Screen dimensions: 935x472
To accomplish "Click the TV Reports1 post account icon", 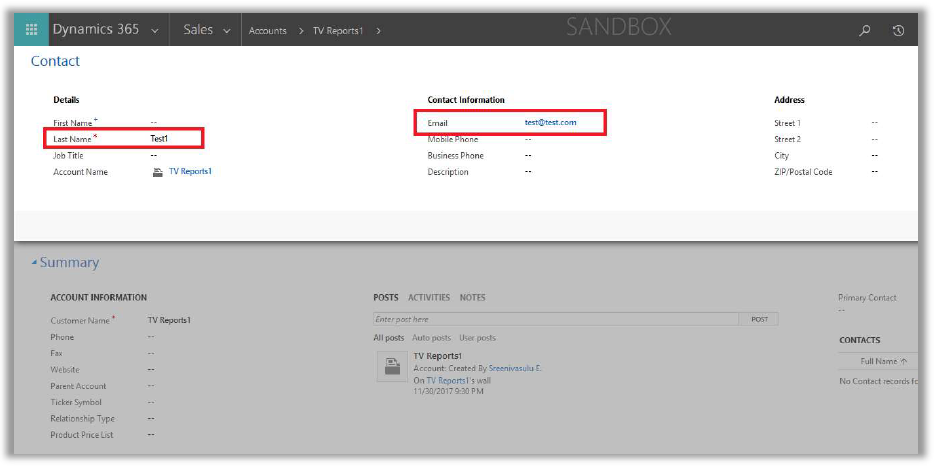I will point(389,369).
